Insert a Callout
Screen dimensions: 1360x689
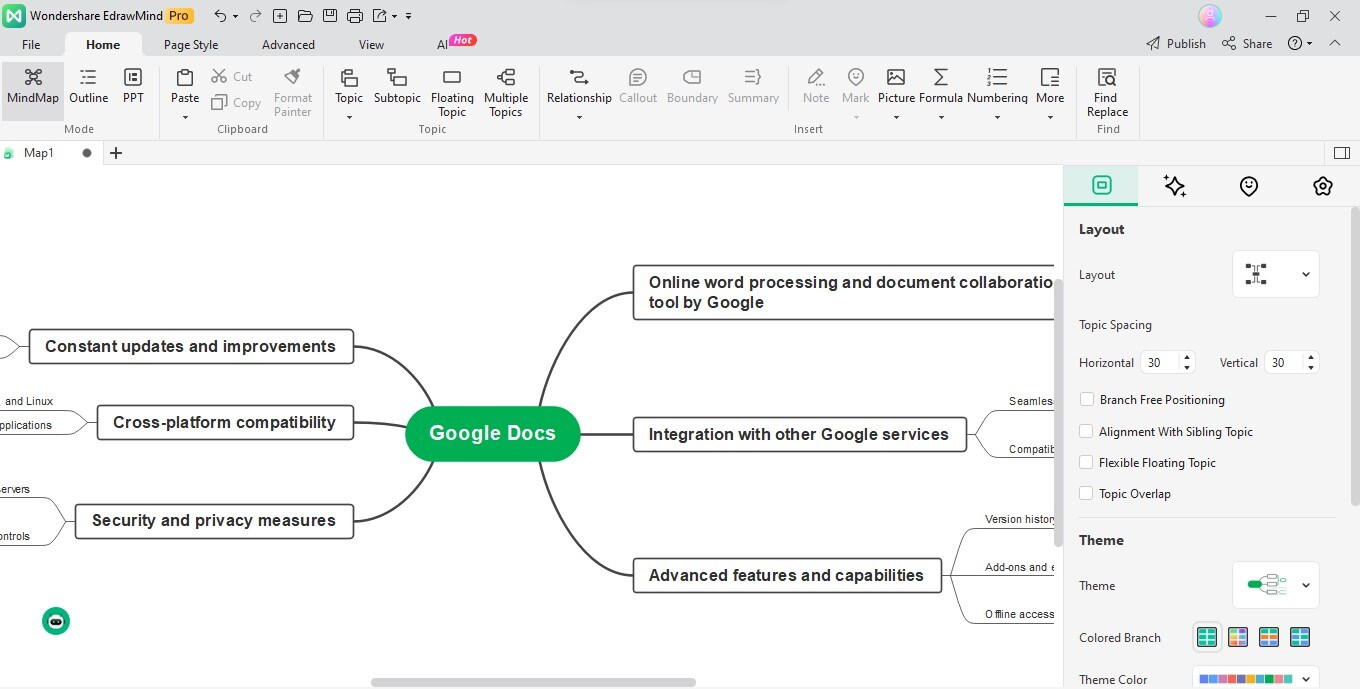tap(638, 87)
